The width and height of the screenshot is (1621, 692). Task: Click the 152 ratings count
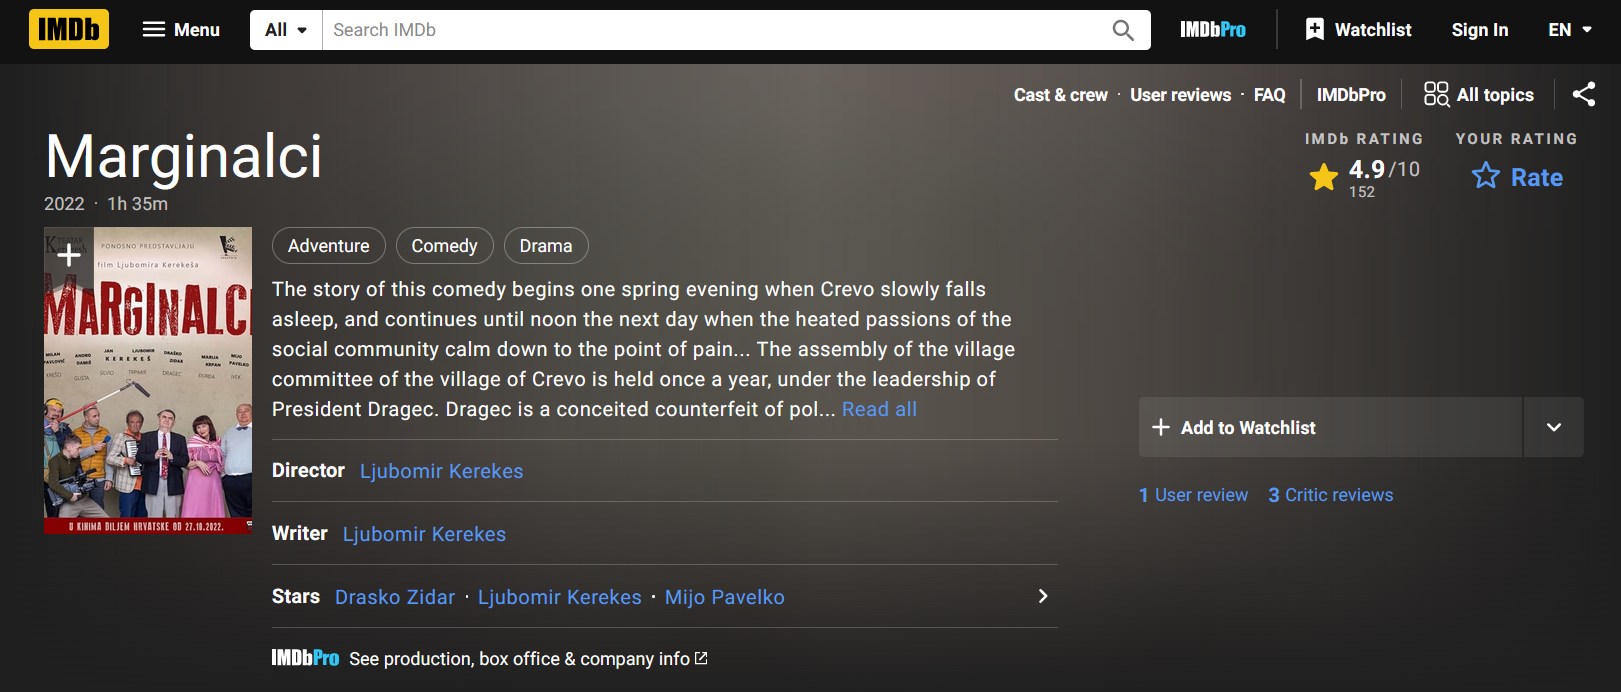pyautogui.click(x=1362, y=192)
